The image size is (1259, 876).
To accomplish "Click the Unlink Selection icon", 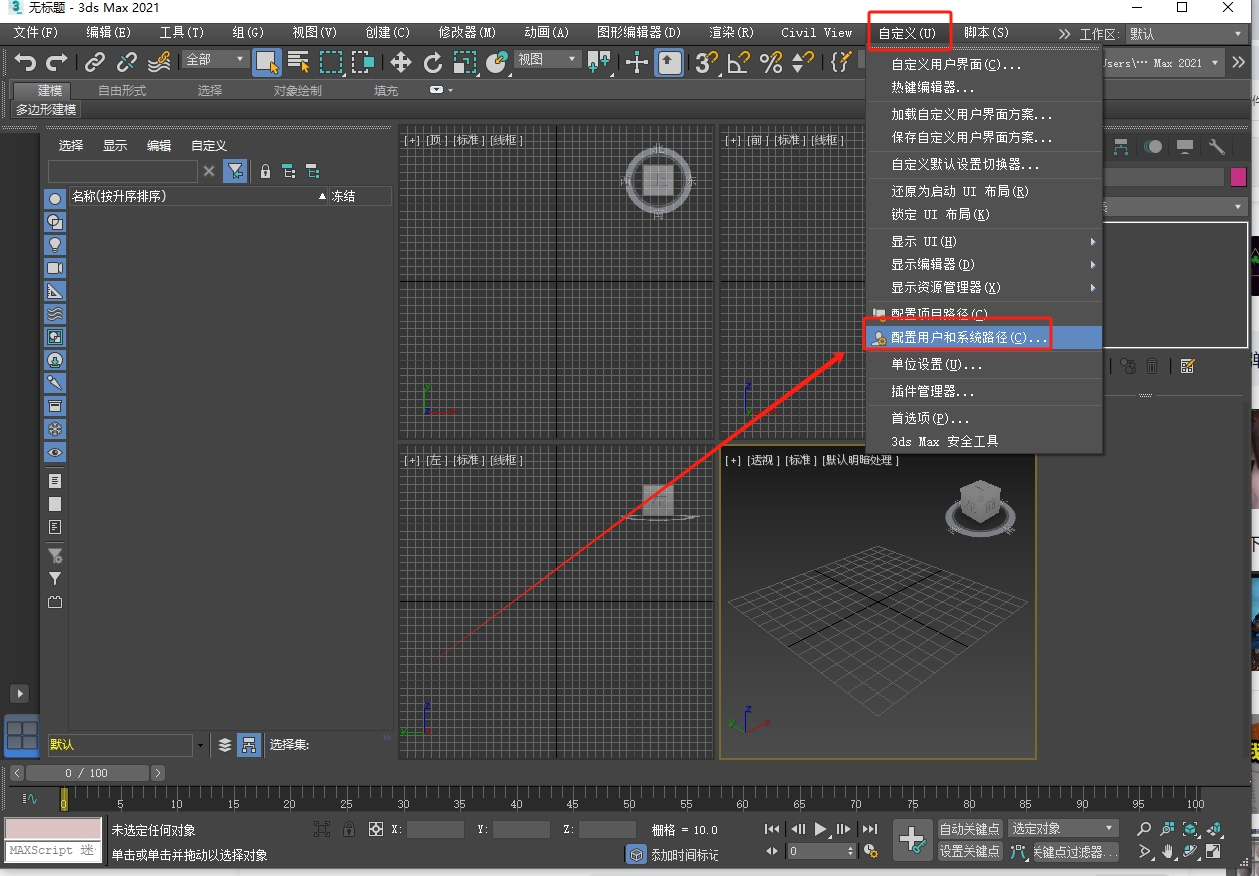I will [x=127, y=63].
